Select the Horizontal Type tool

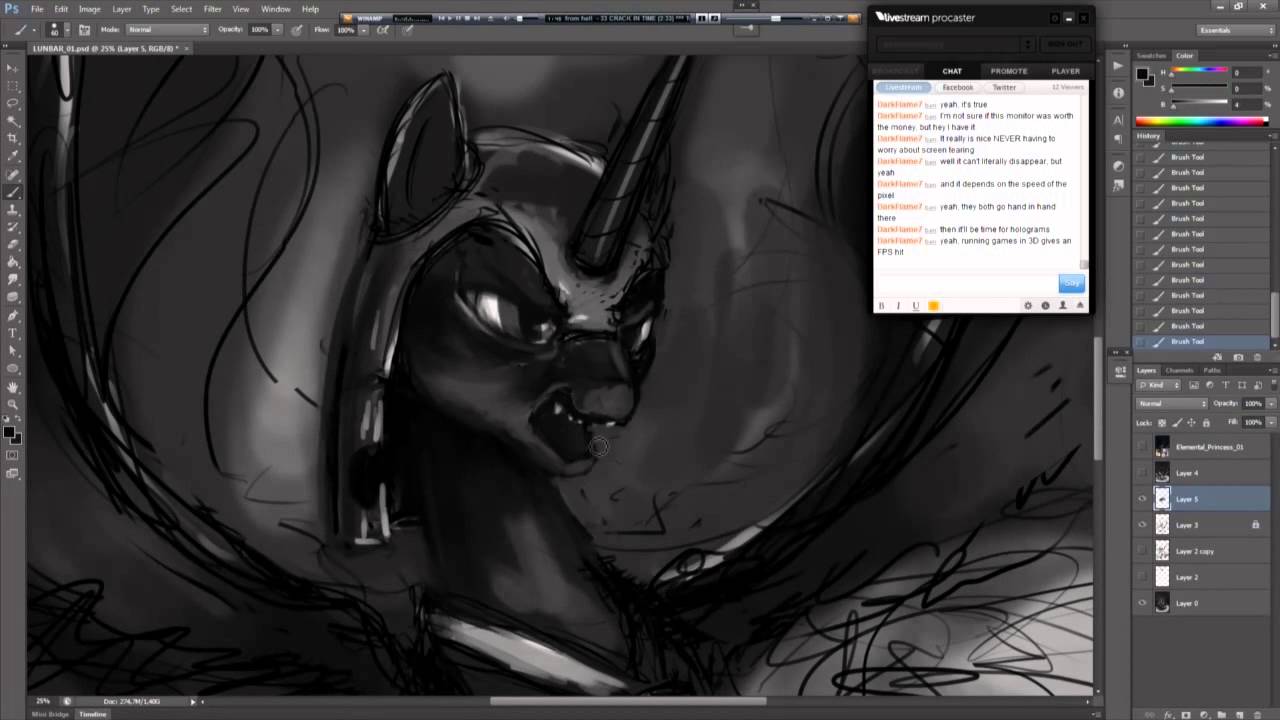click(x=12, y=332)
